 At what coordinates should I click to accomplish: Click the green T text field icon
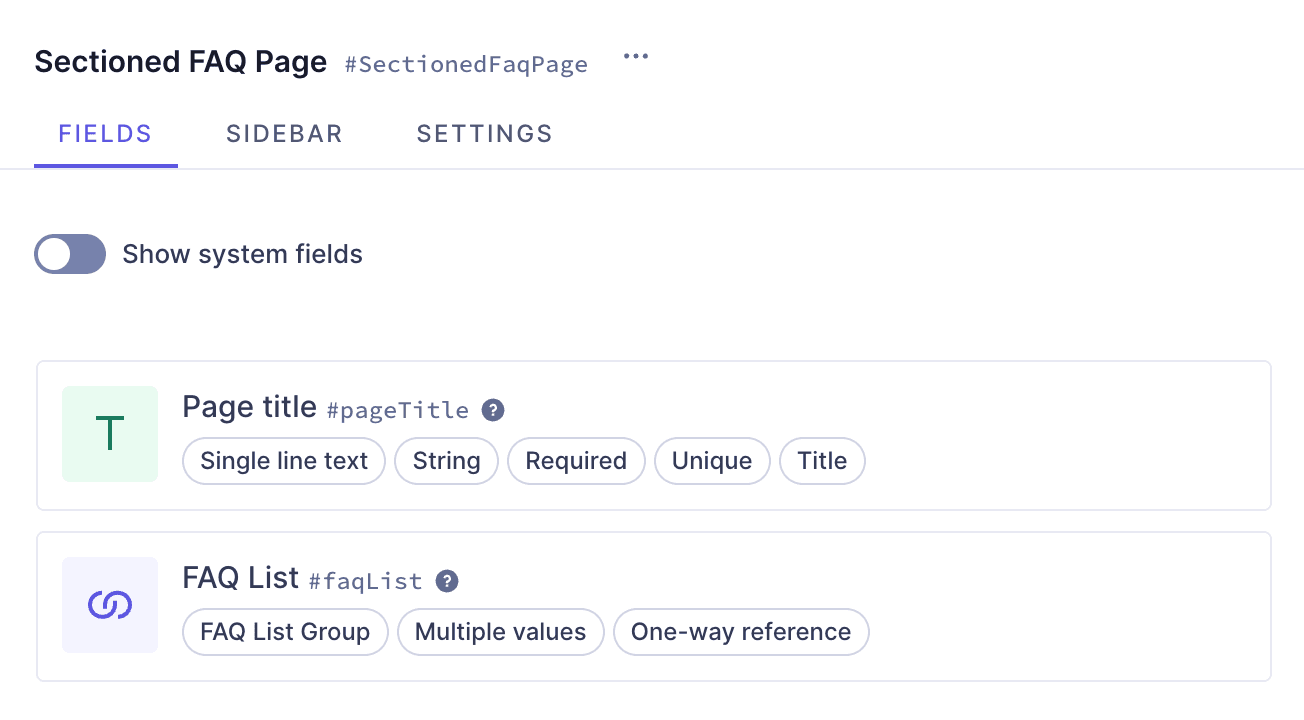click(x=110, y=434)
